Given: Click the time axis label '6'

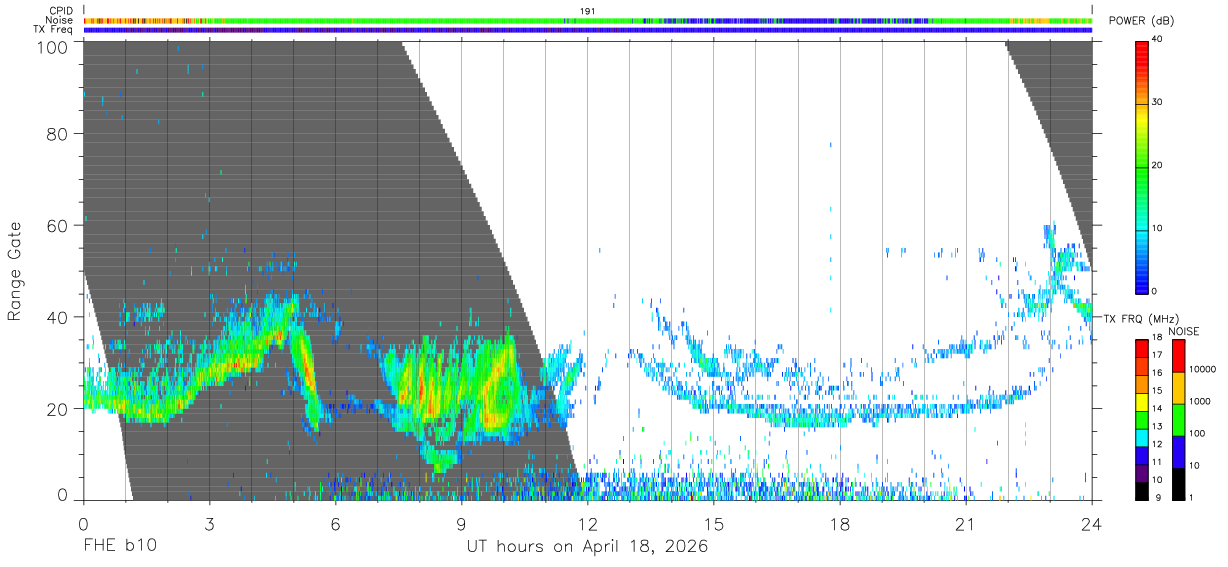Looking at the screenshot, I should [335, 523].
